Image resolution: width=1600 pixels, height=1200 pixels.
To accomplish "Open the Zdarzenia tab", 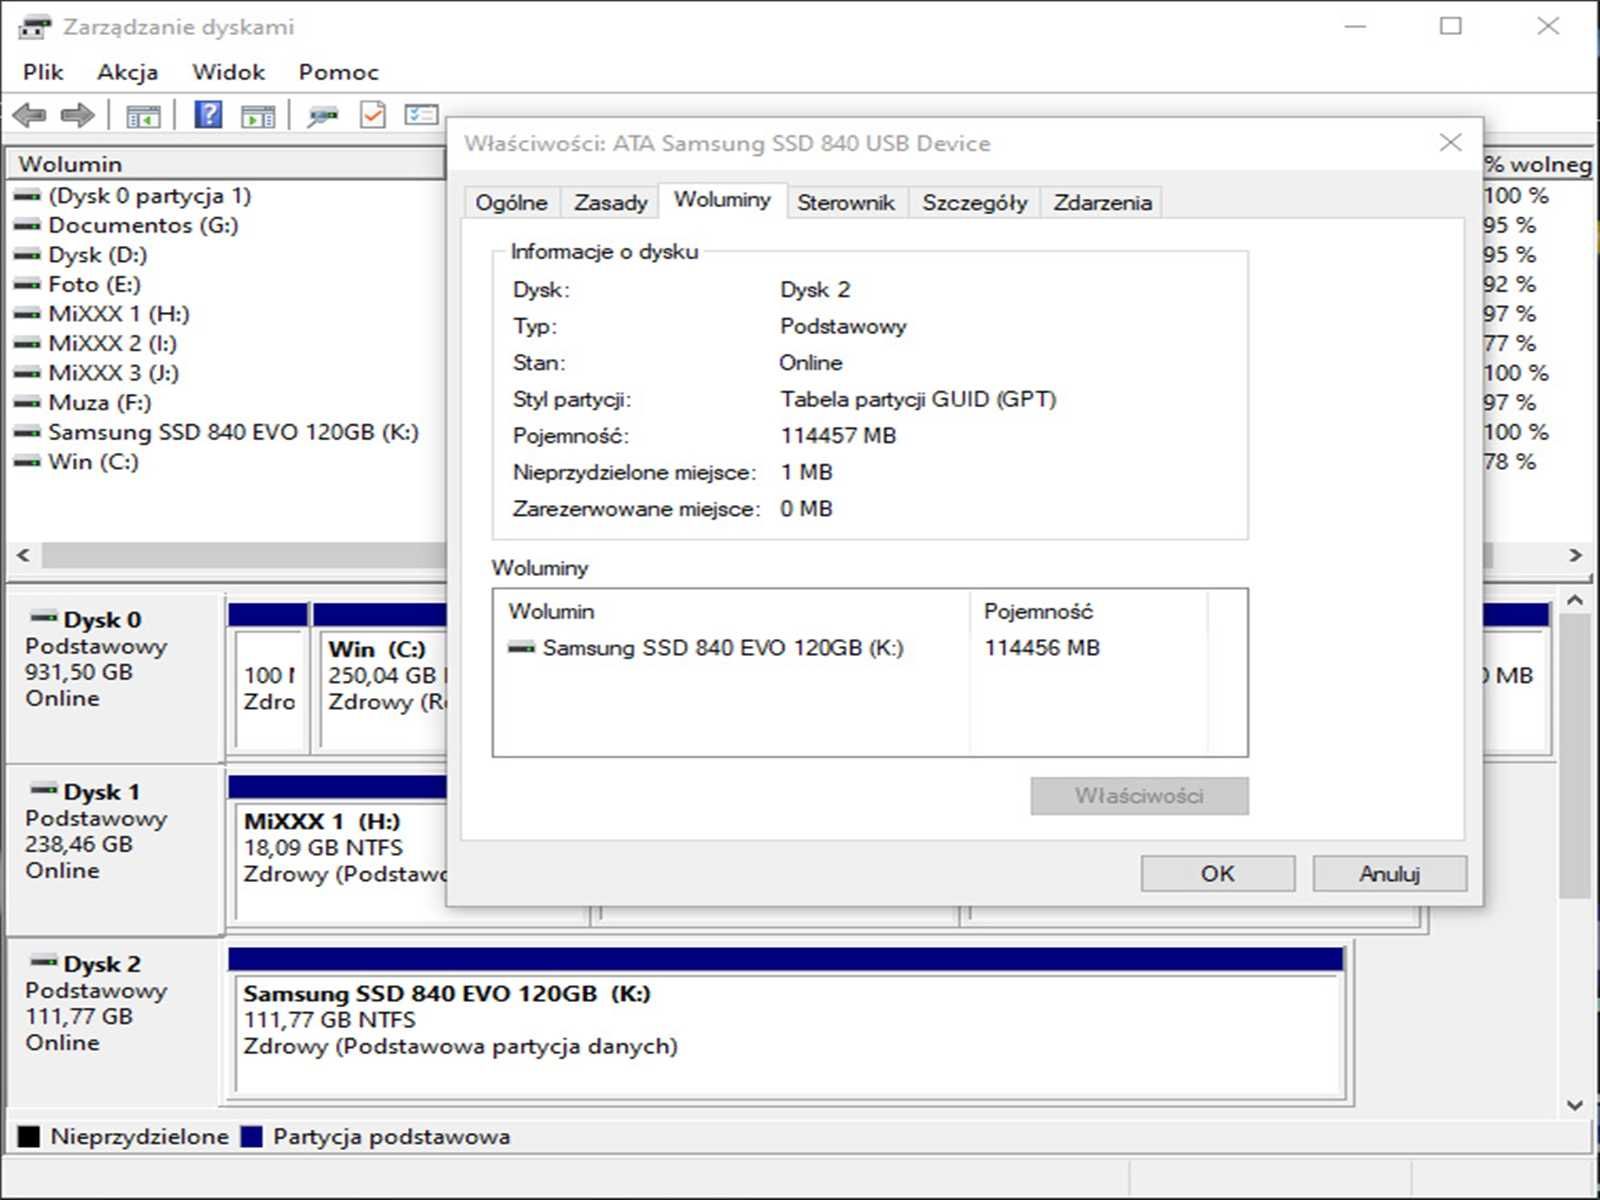I will [1102, 203].
